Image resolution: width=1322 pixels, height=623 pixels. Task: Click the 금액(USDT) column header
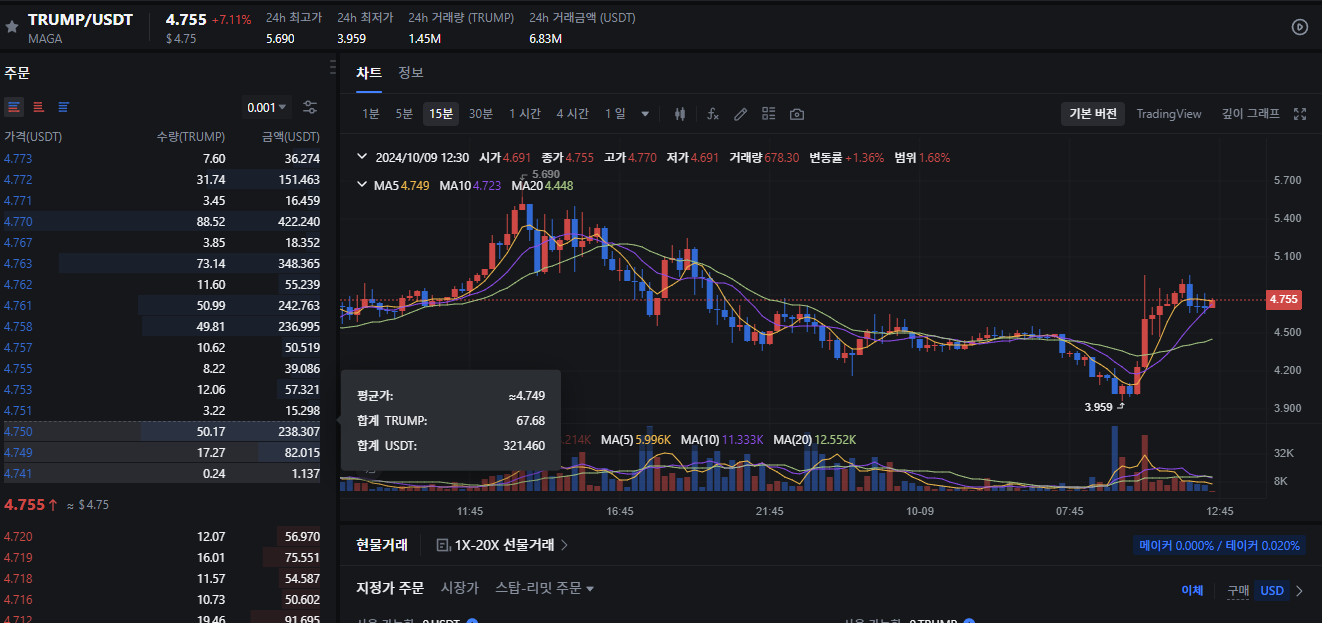(x=291, y=136)
